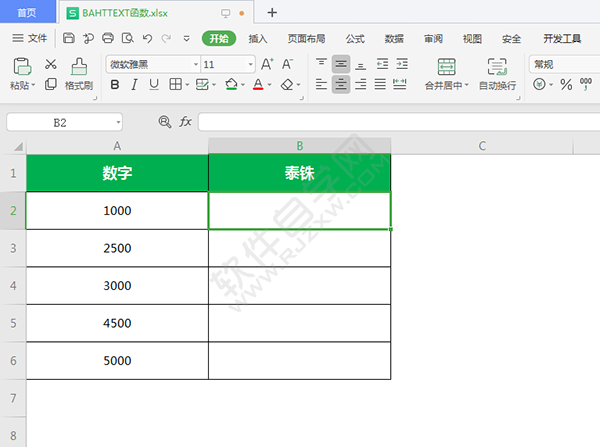The image size is (600, 447).
Task: Open Print Preview icon
Action: (x=127, y=38)
